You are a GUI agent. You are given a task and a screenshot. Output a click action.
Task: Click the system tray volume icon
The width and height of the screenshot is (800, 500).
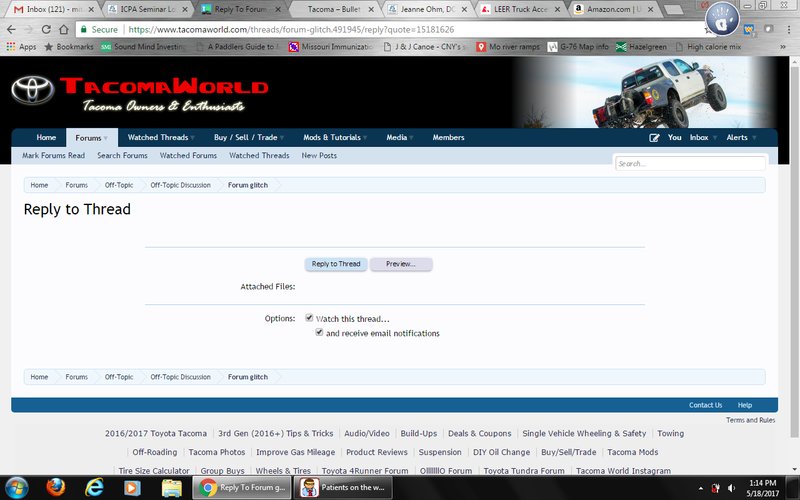pyautogui.click(x=731, y=488)
